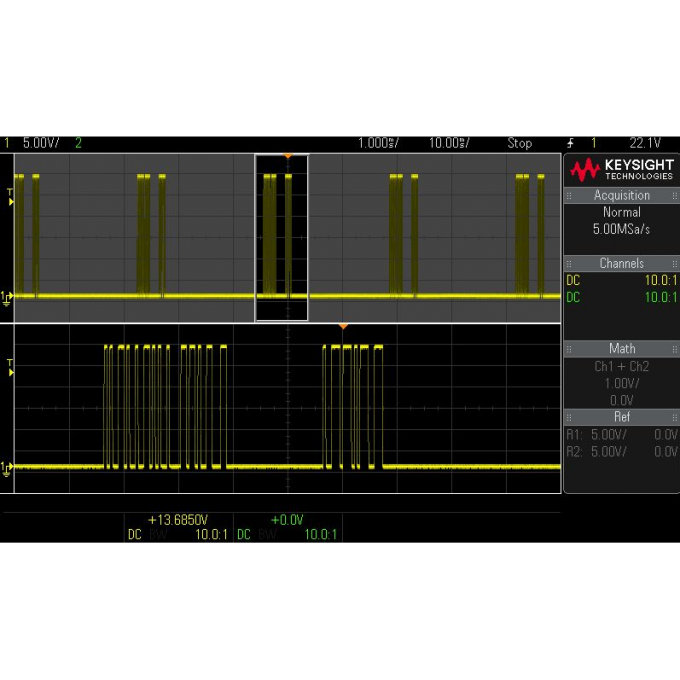680x680 pixels.
Task: Click the green +0.0V channel 2 offset readout
Action: 287,520
